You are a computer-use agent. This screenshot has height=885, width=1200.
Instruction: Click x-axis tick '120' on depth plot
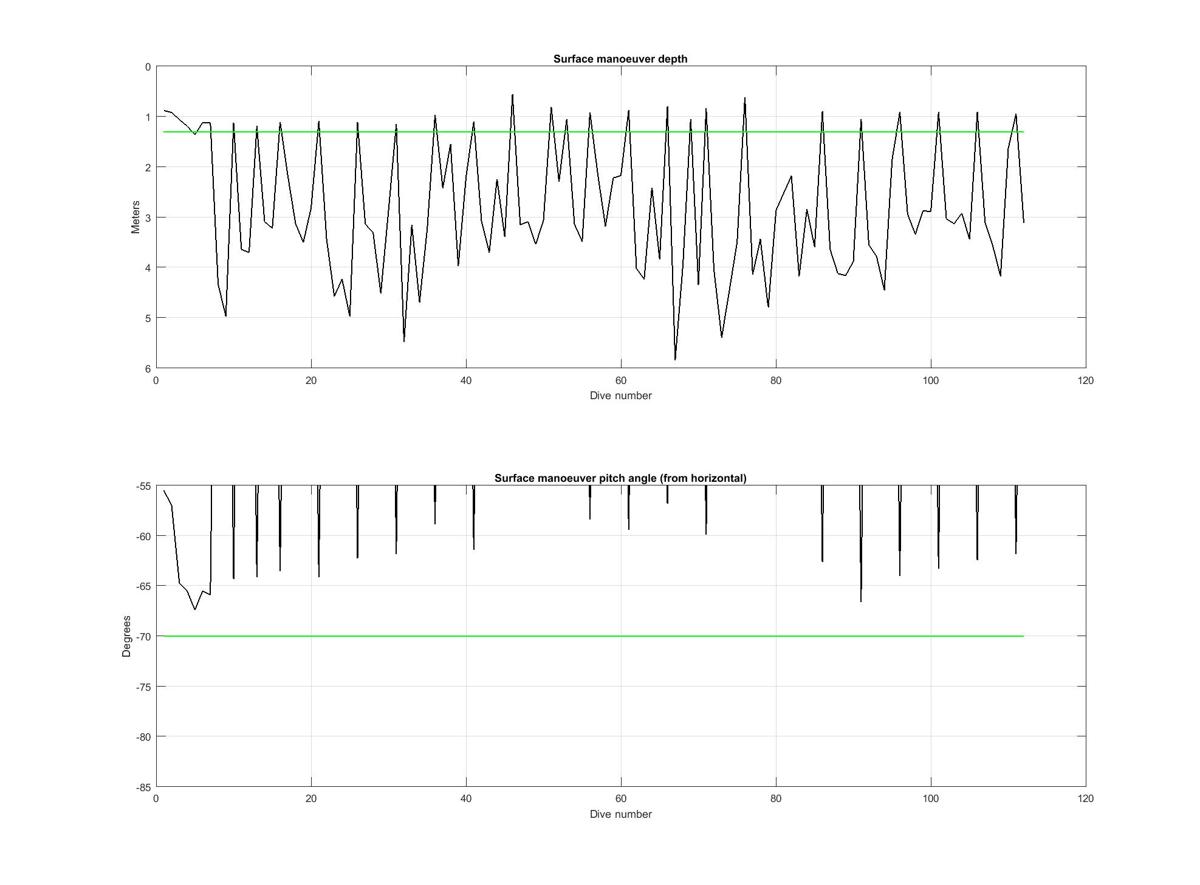click(1086, 380)
